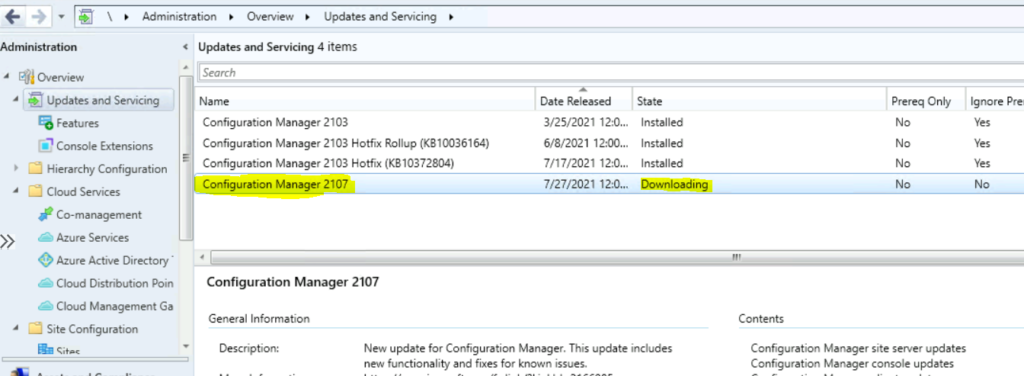1024x376 pixels.
Task: Select Hierarchy Configuration tree item
Action: tap(107, 169)
